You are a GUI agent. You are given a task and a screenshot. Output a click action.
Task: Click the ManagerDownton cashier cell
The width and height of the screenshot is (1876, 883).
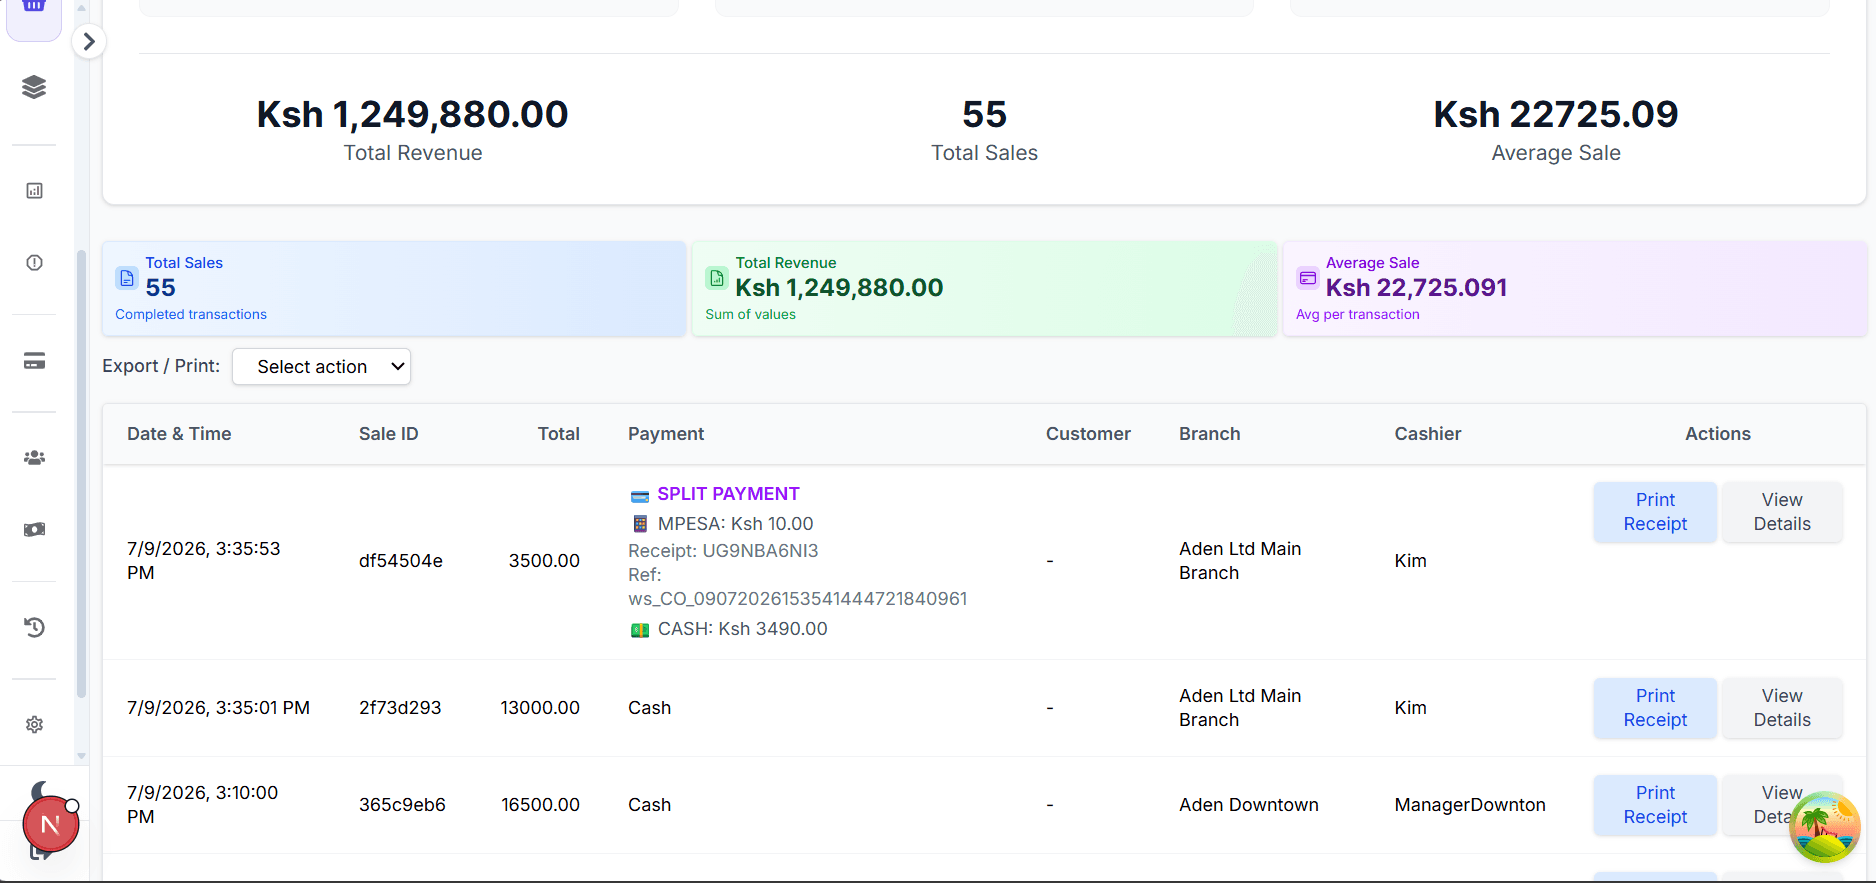click(x=1470, y=805)
